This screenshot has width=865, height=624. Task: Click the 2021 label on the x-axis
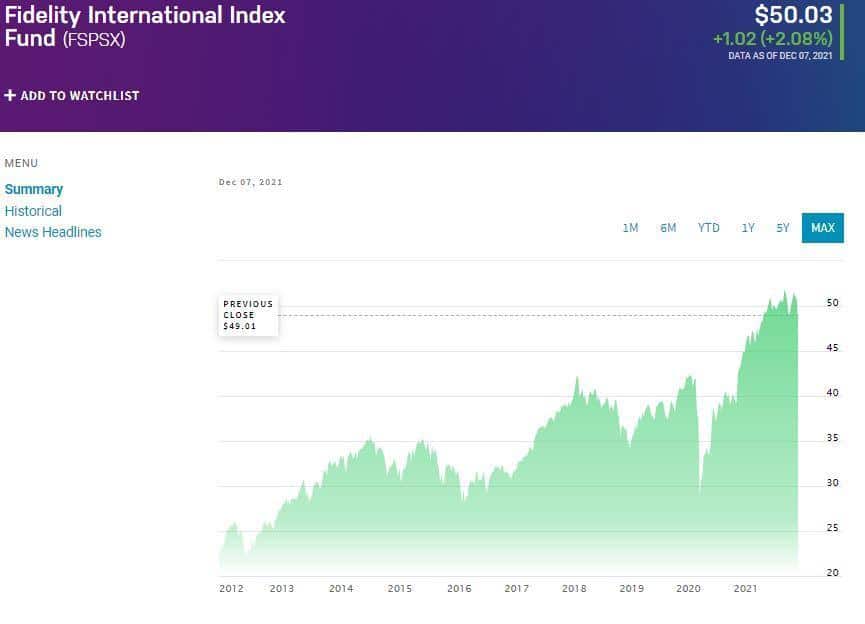coord(745,589)
